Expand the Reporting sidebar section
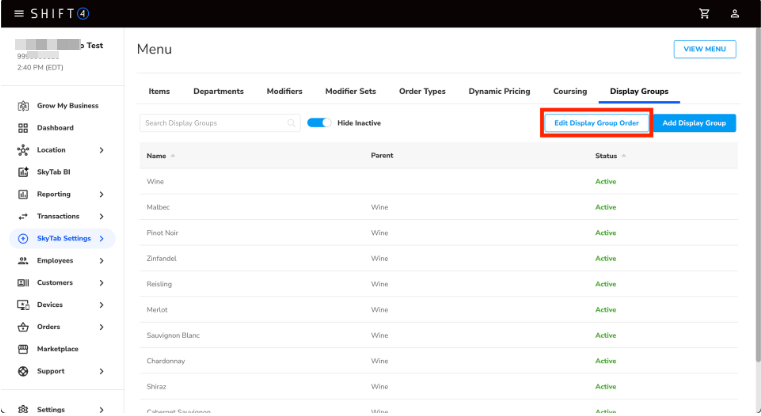The width and height of the screenshot is (761, 416). 101,194
